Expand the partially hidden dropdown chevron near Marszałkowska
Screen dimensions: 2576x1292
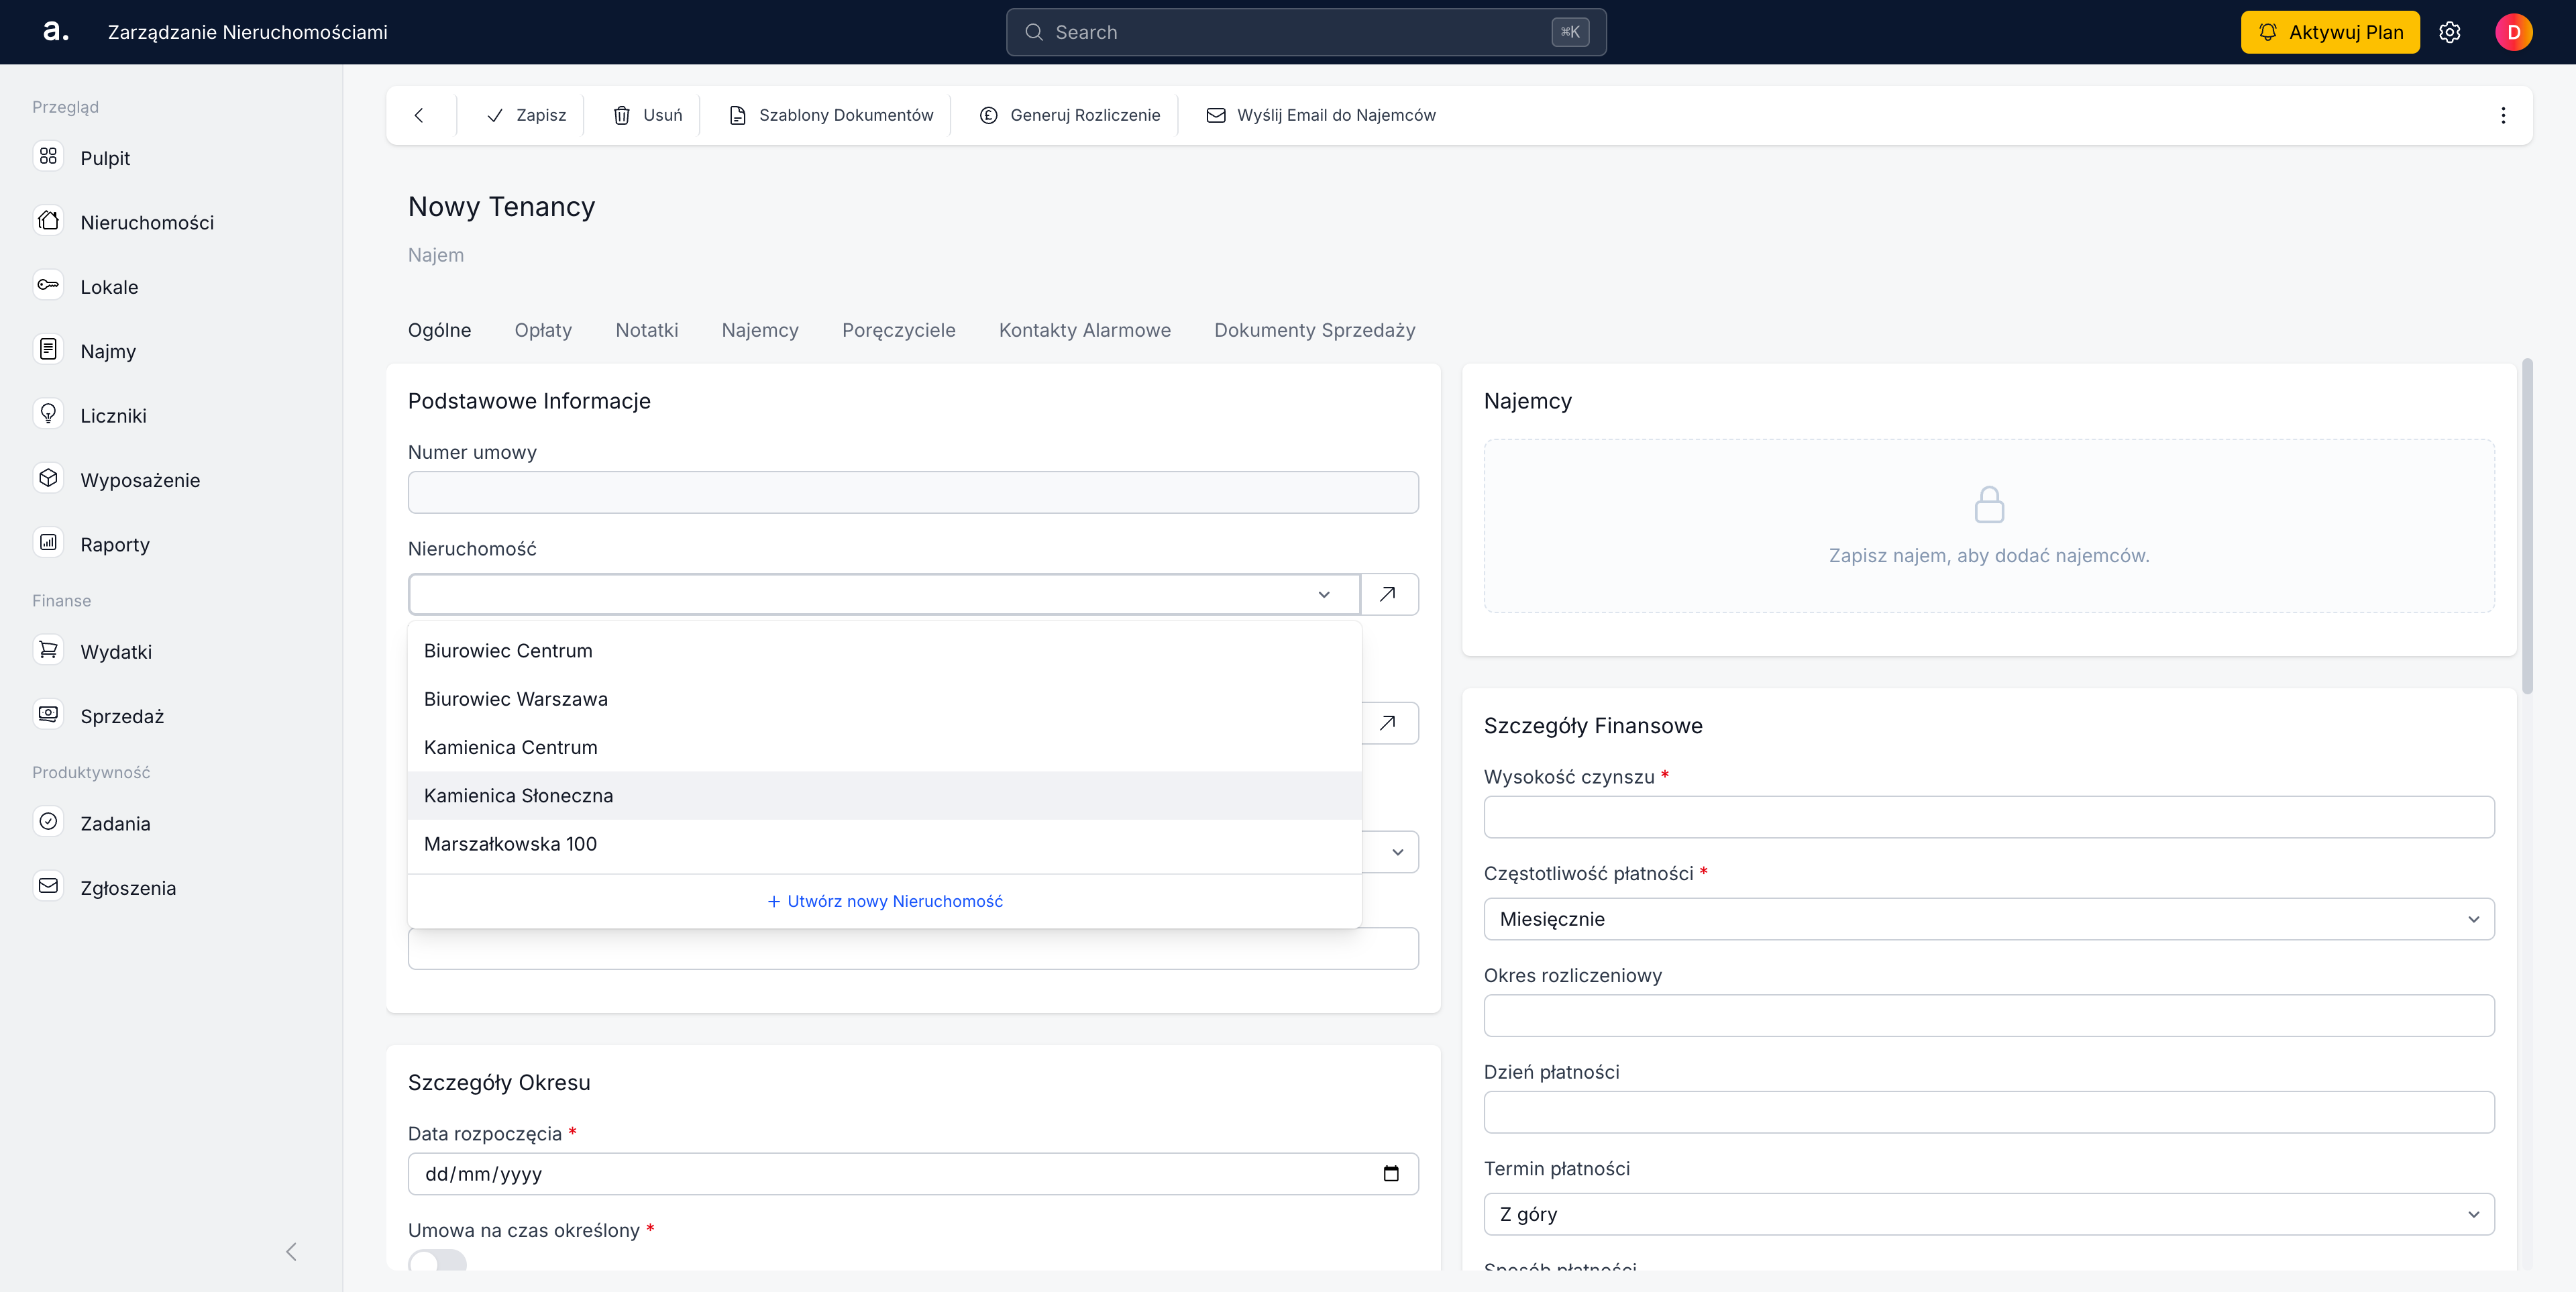tap(1397, 852)
